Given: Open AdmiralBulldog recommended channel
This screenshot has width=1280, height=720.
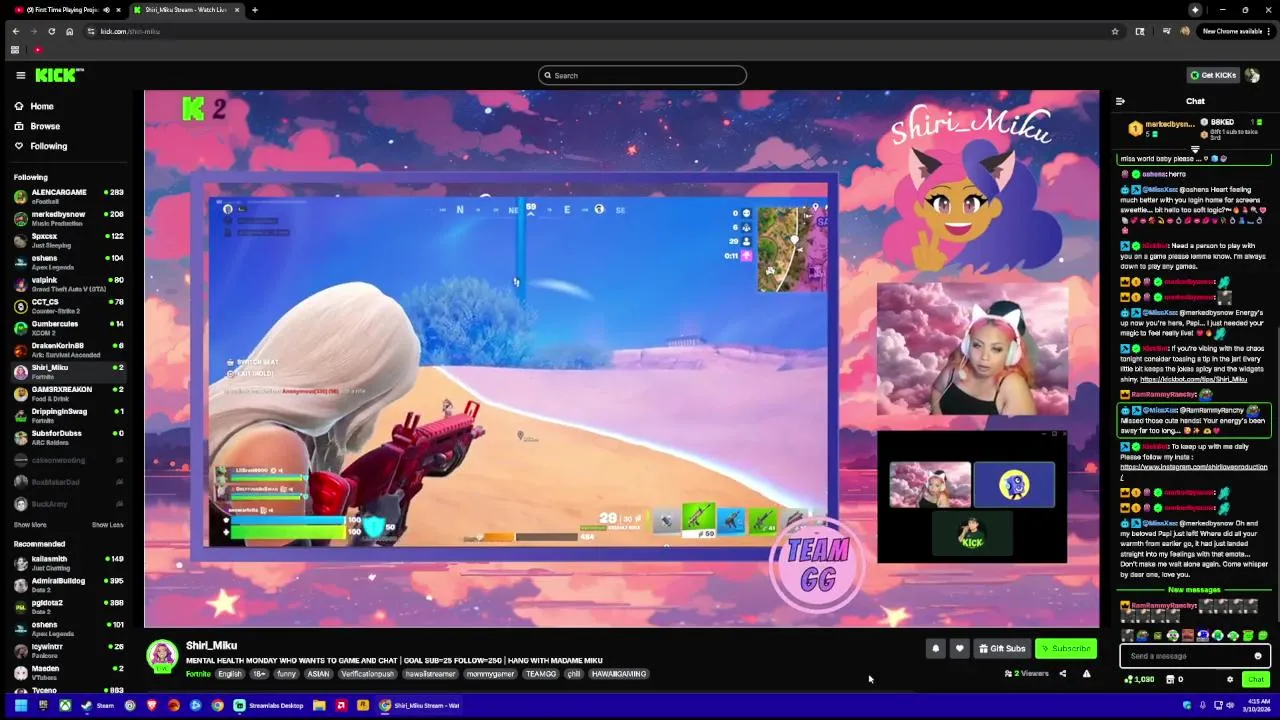Looking at the screenshot, I should [x=68, y=585].
